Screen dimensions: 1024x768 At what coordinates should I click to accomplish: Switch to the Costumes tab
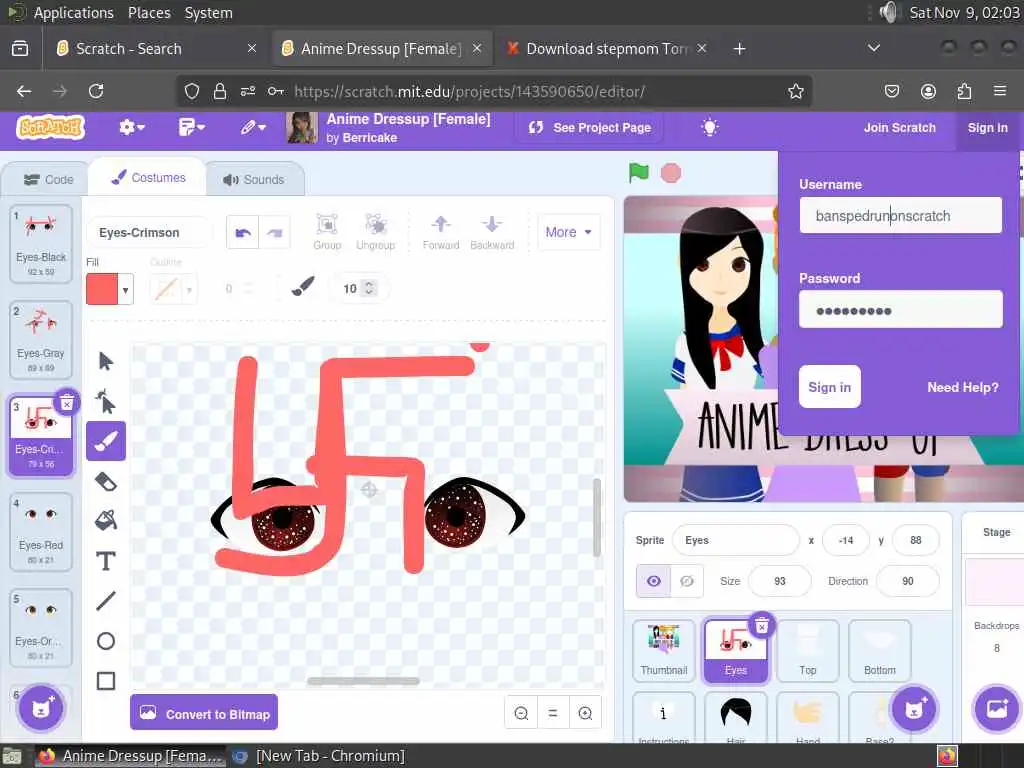click(148, 178)
